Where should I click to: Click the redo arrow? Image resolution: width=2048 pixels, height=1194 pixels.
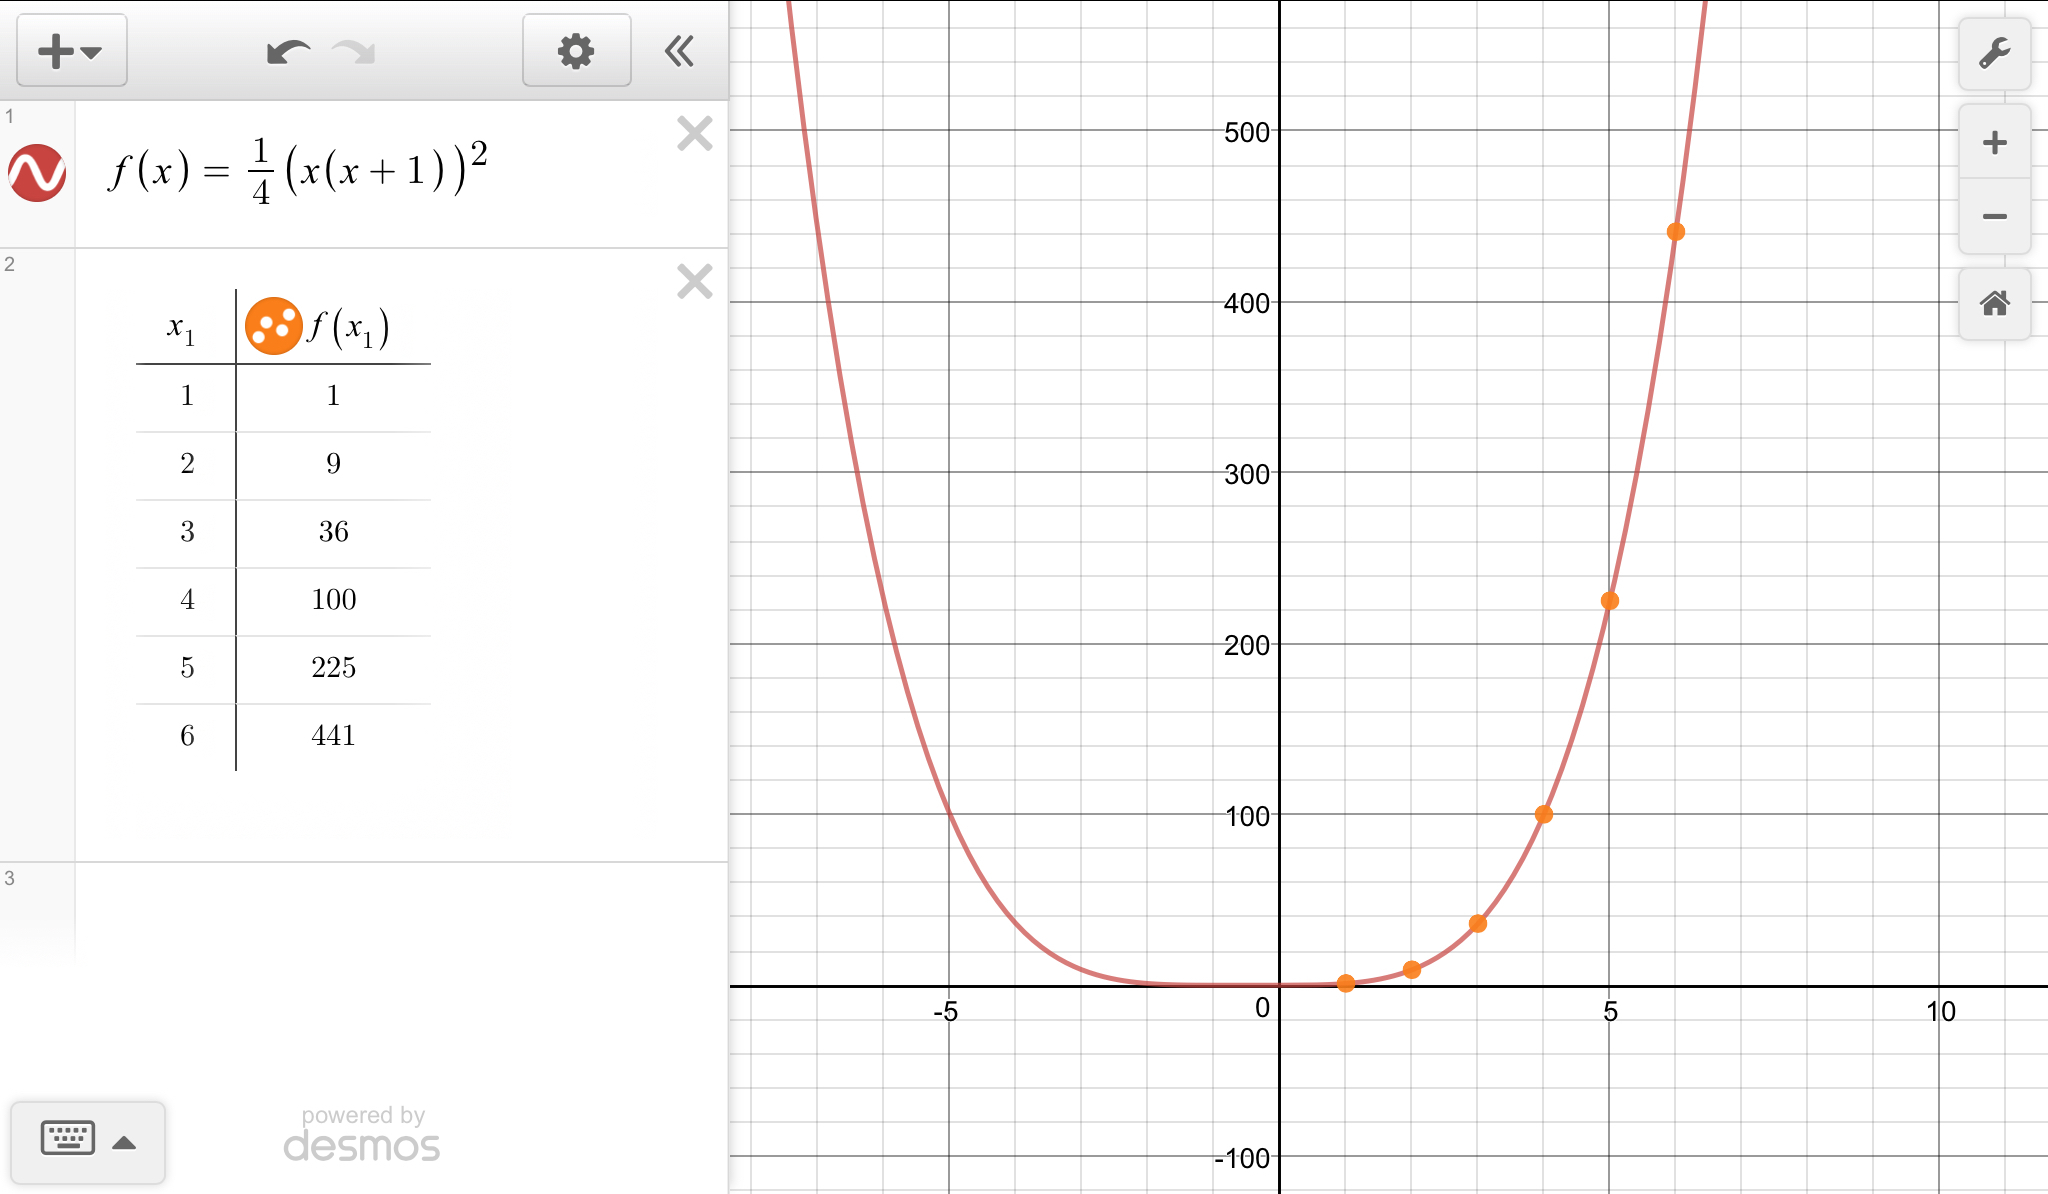354,52
